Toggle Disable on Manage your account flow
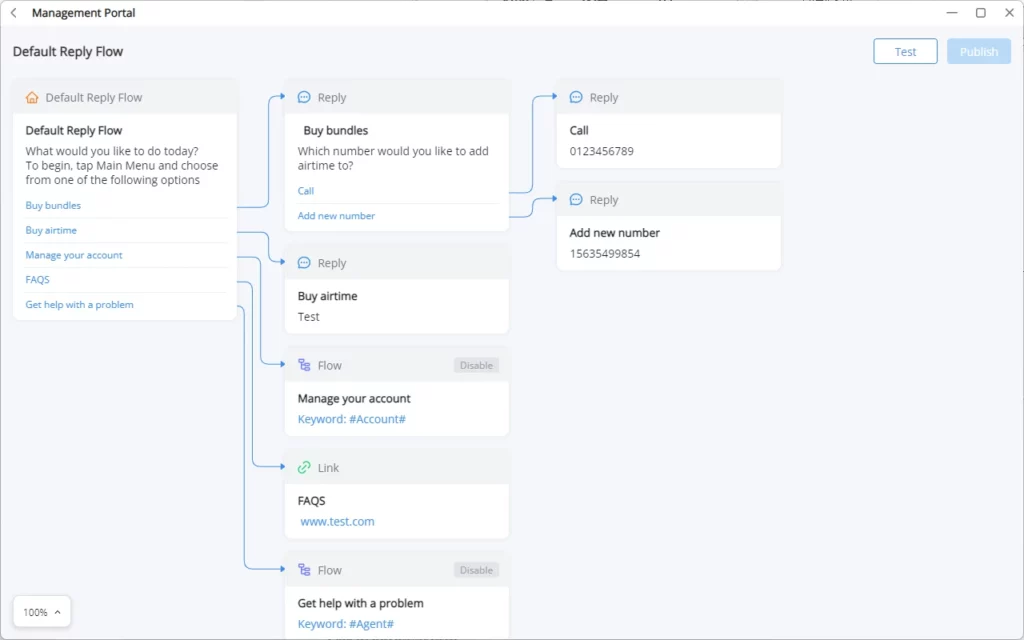Viewport: 1024px width, 640px height. coord(476,365)
